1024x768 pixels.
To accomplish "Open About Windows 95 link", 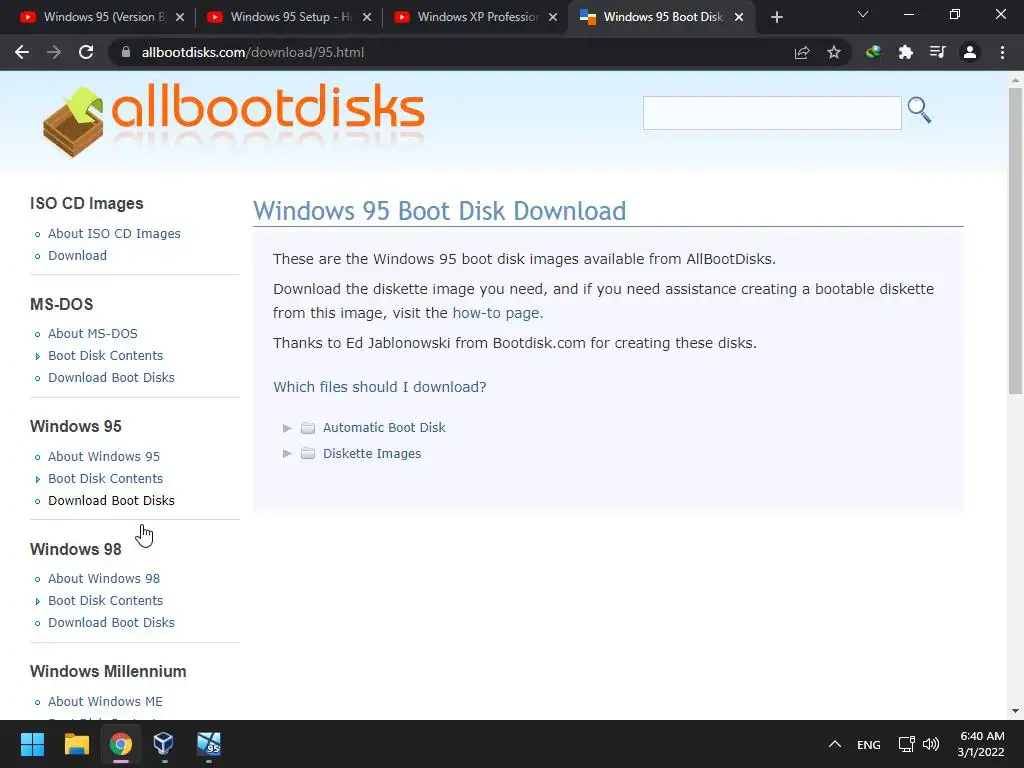I will (104, 456).
